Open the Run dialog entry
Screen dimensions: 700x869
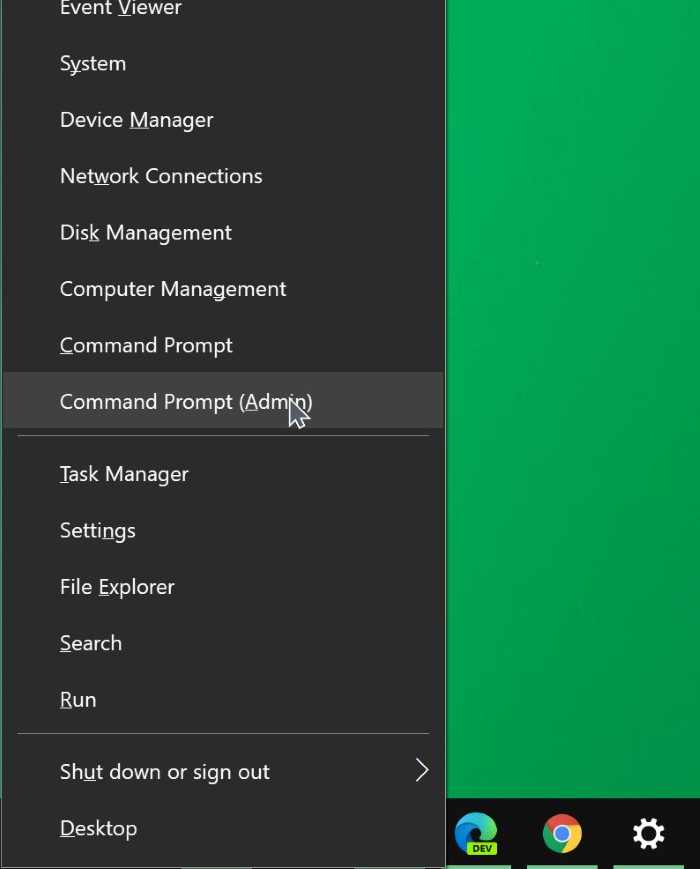(x=223, y=699)
